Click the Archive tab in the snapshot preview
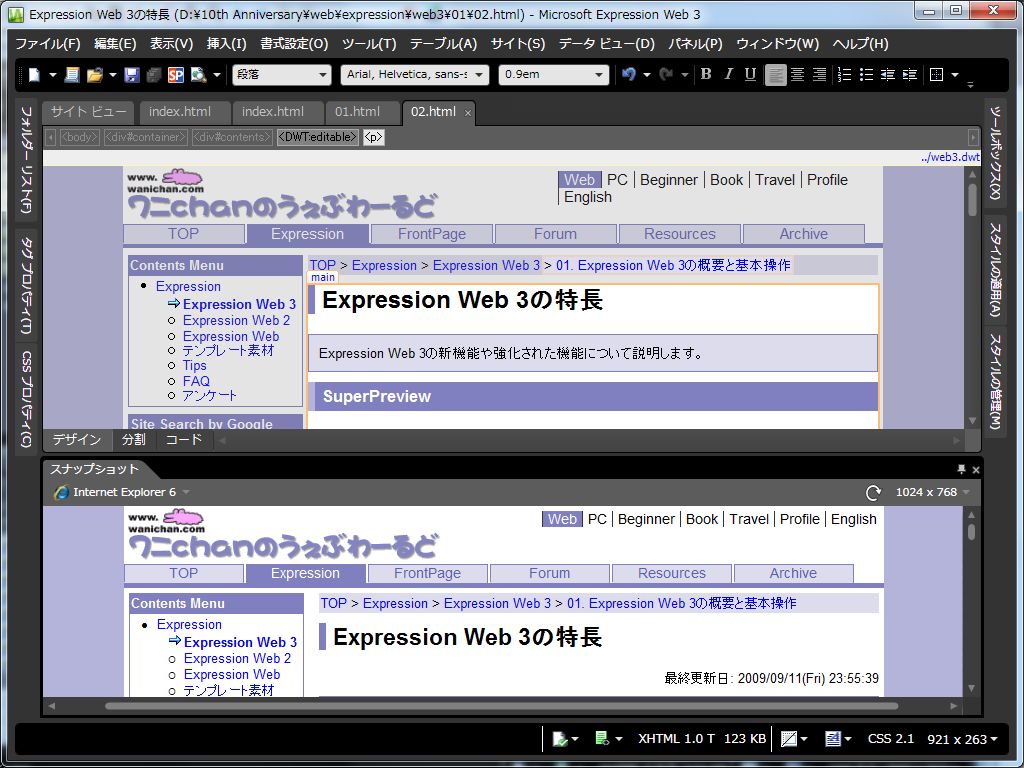The height and width of the screenshot is (768, 1024). pyautogui.click(x=793, y=573)
